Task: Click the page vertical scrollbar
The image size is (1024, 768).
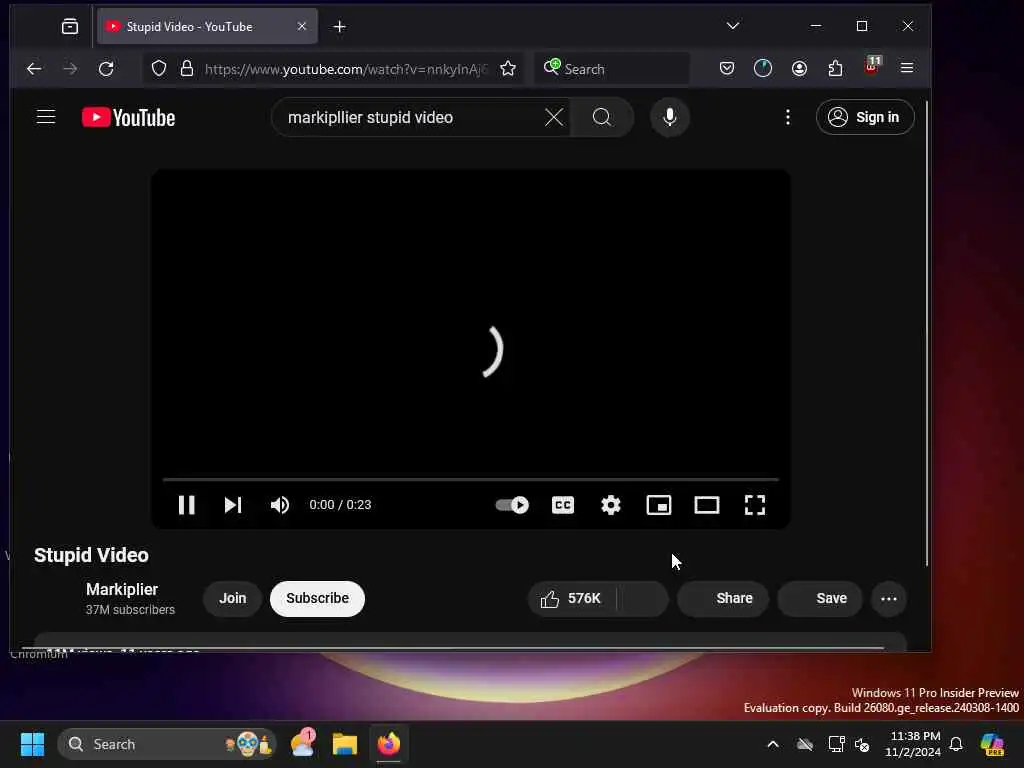Action: [926, 333]
